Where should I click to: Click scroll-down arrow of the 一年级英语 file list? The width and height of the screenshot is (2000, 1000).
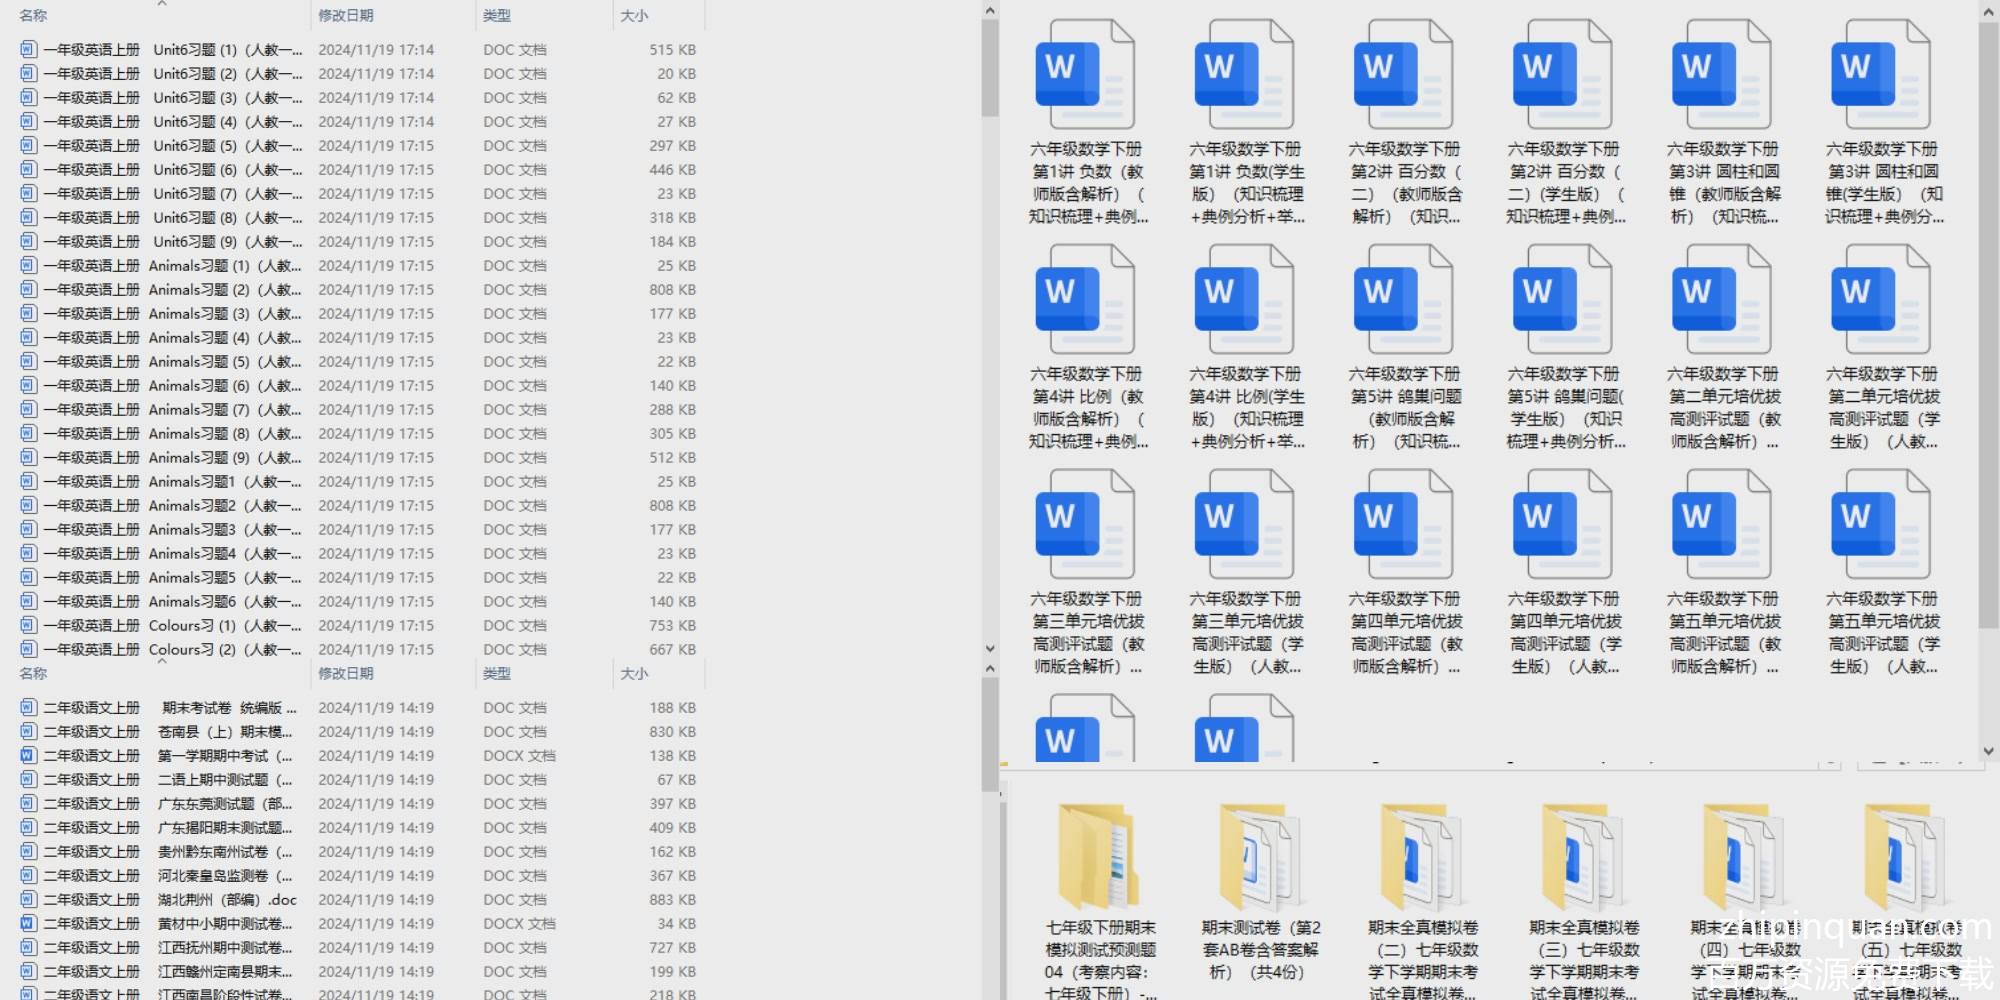pyautogui.click(x=990, y=649)
